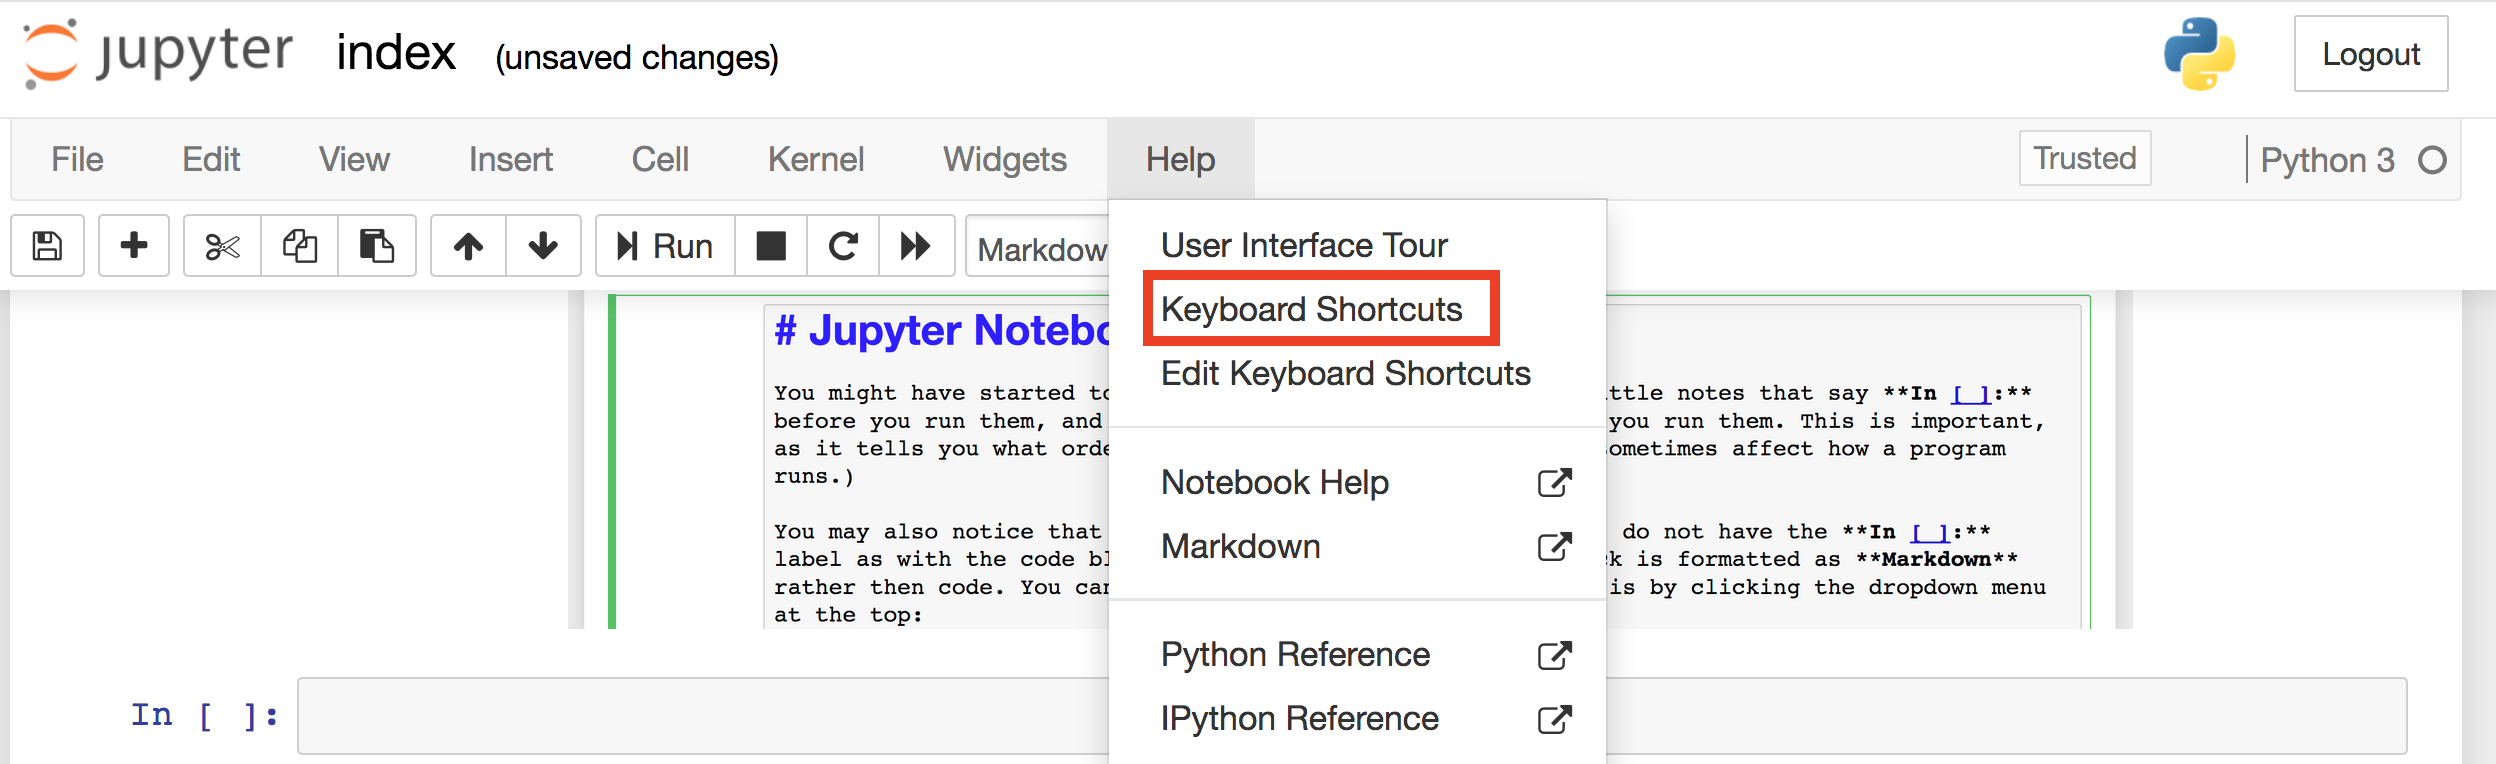Image resolution: width=2496 pixels, height=764 pixels.
Task: Click the Logout button
Action: pos(2371,54)
